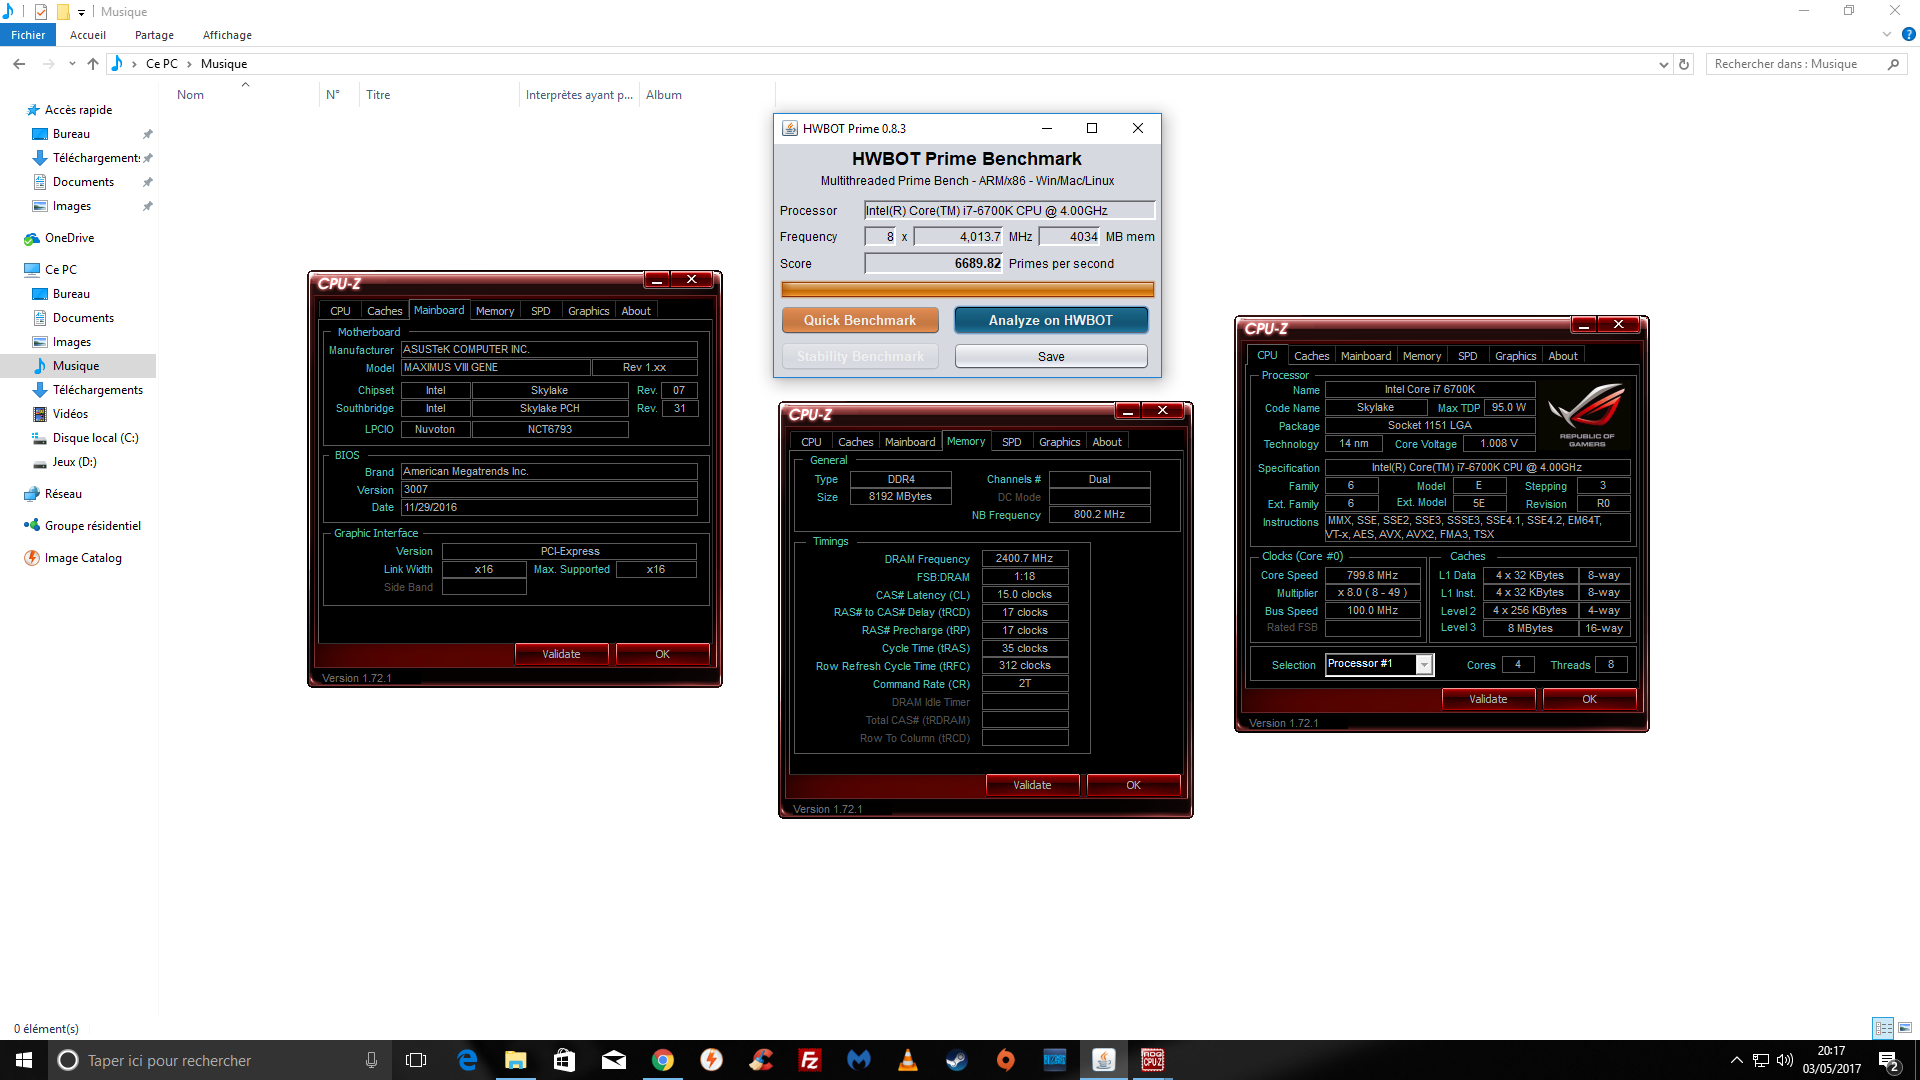Open About tab in Mainboard CPU-Z window

(636, 311)
